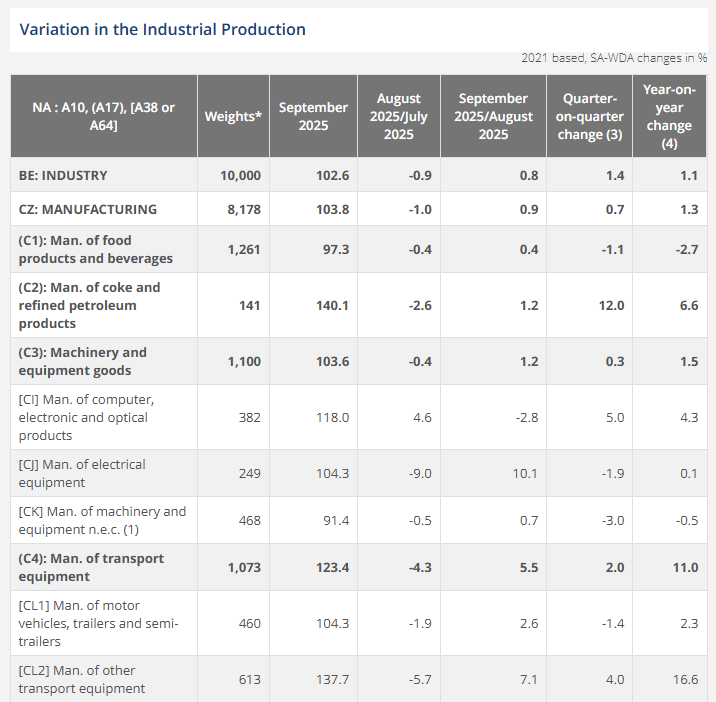716x702 pixels.
Task: Click the 'NA : A10, (A17)' header cell
Action: pos(103,116)
